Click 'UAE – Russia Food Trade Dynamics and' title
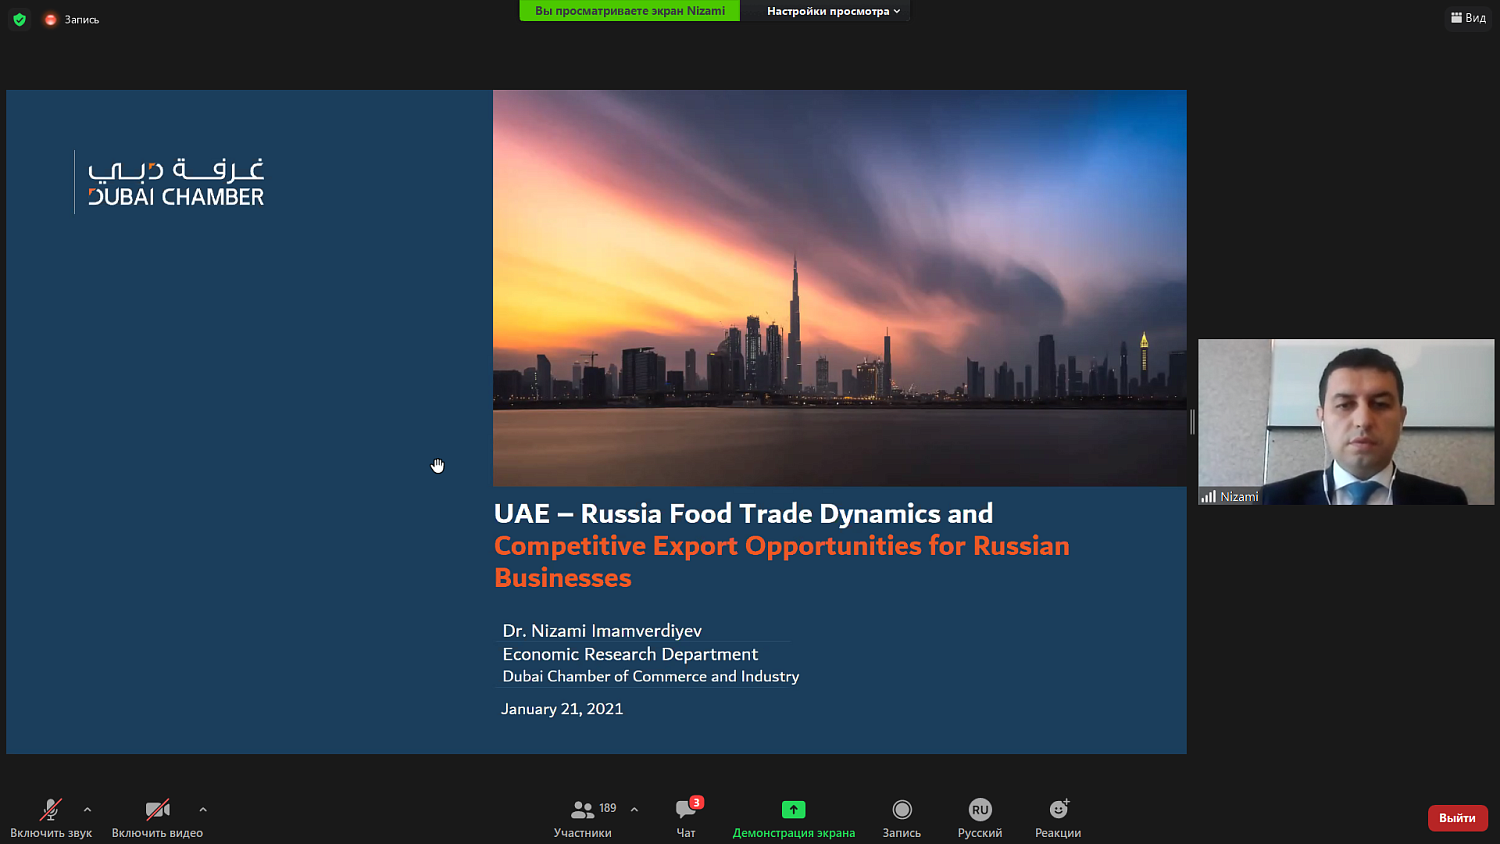 (744, 514)
